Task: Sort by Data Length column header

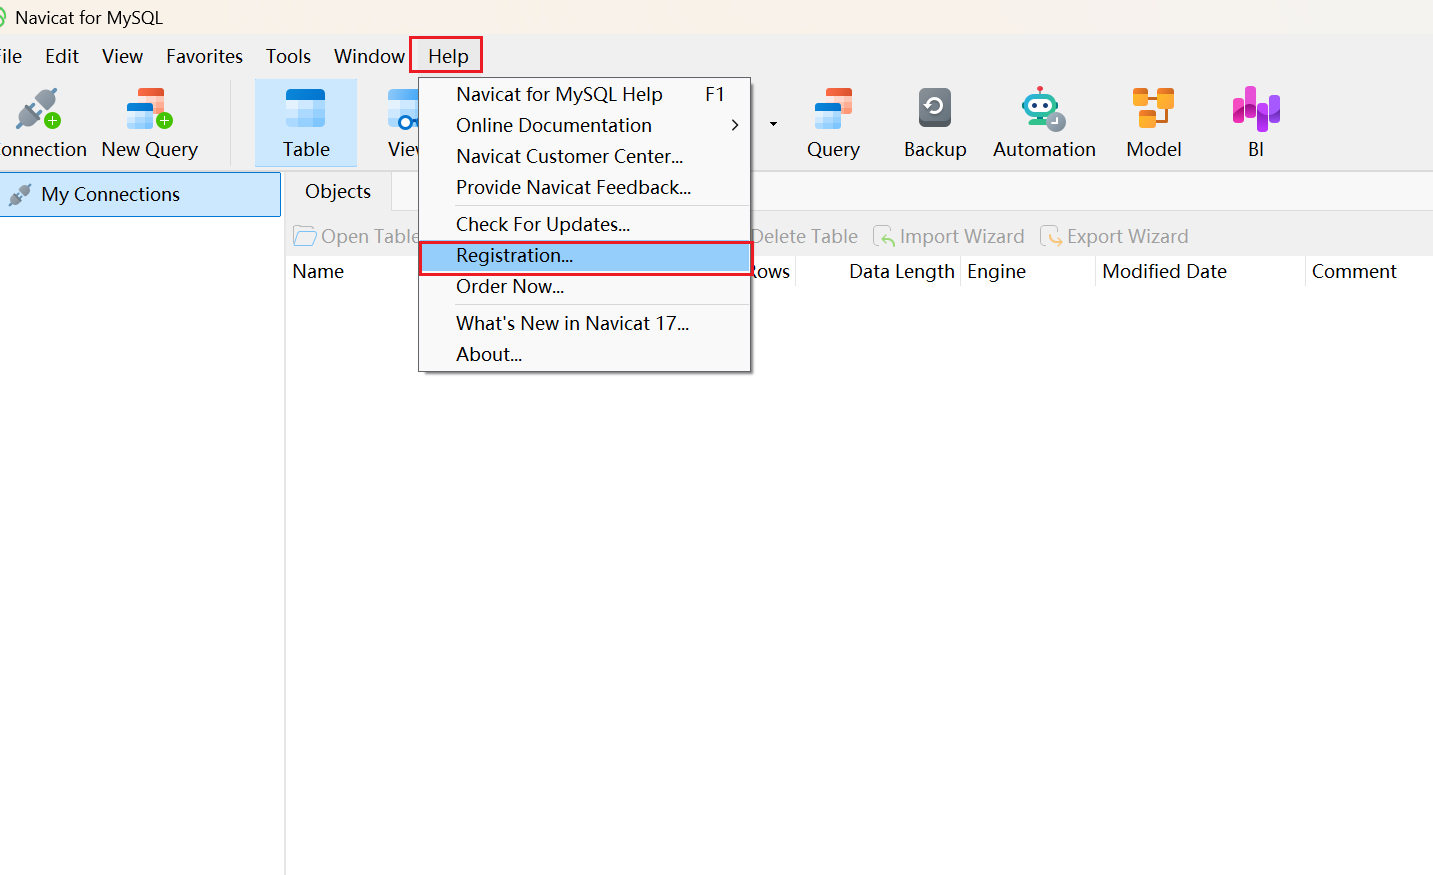Action: coord(901,271)
